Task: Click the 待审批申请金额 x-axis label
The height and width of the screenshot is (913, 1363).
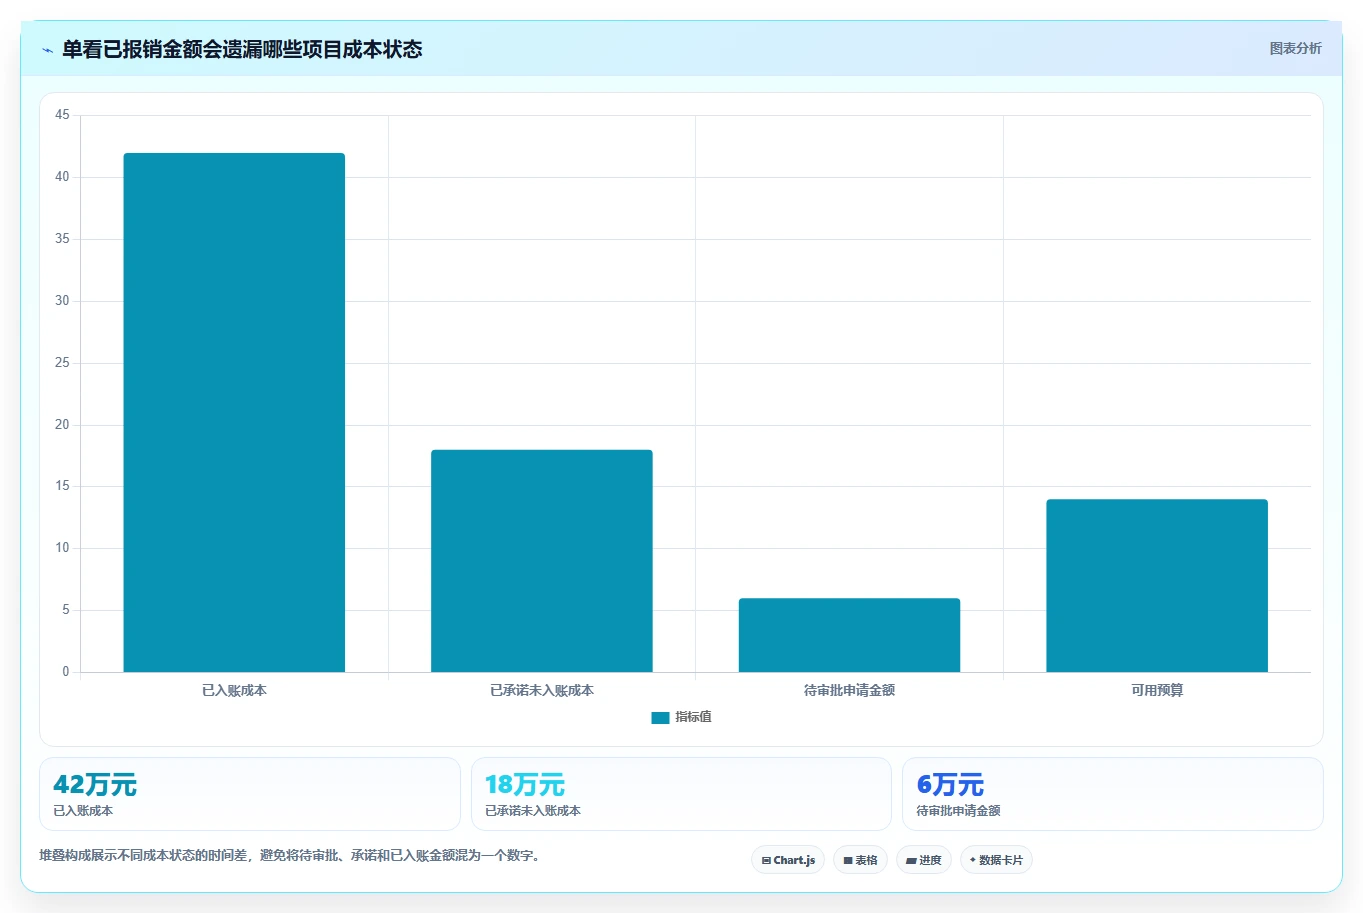Action: pyautogui.click(x=849, y=690)
